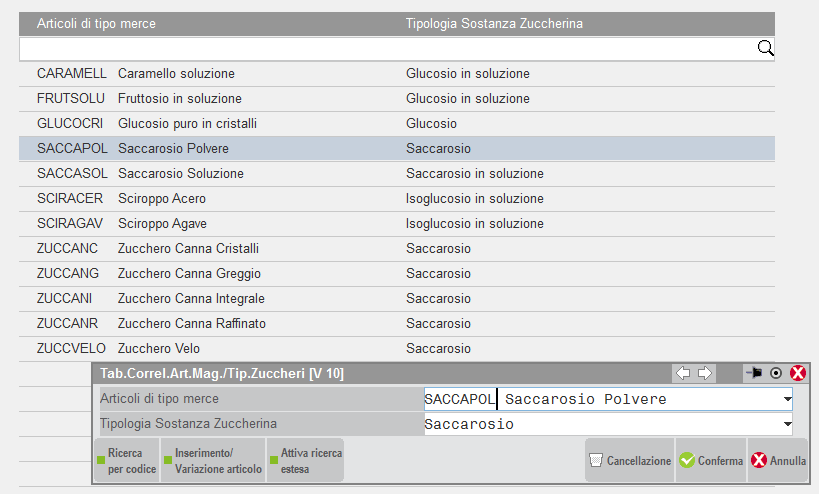Confirm with the green Conferma button

point(711,461)
